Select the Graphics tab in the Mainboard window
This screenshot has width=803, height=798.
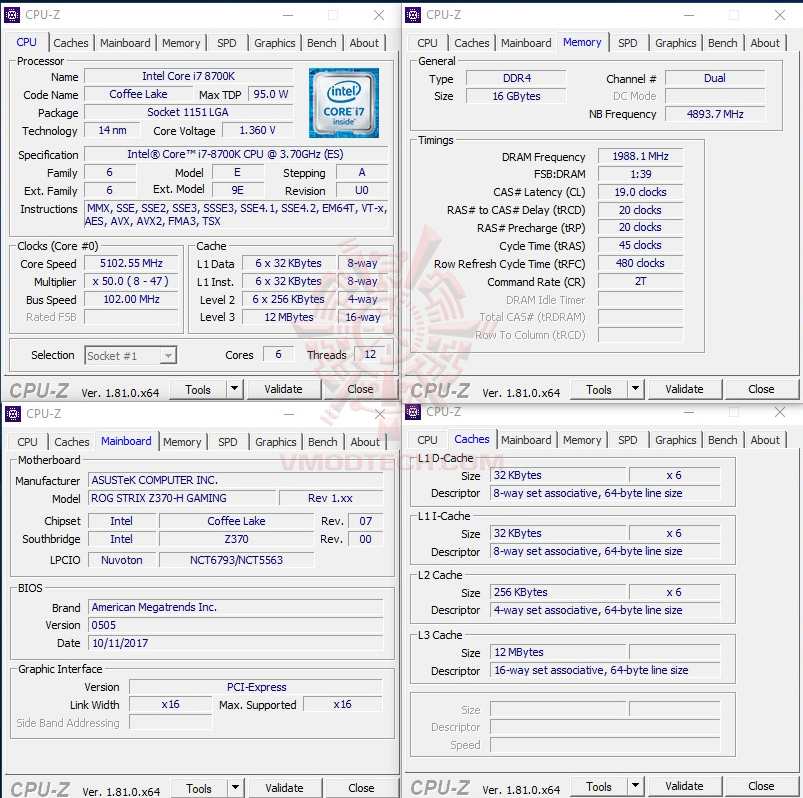pos(275,441)
